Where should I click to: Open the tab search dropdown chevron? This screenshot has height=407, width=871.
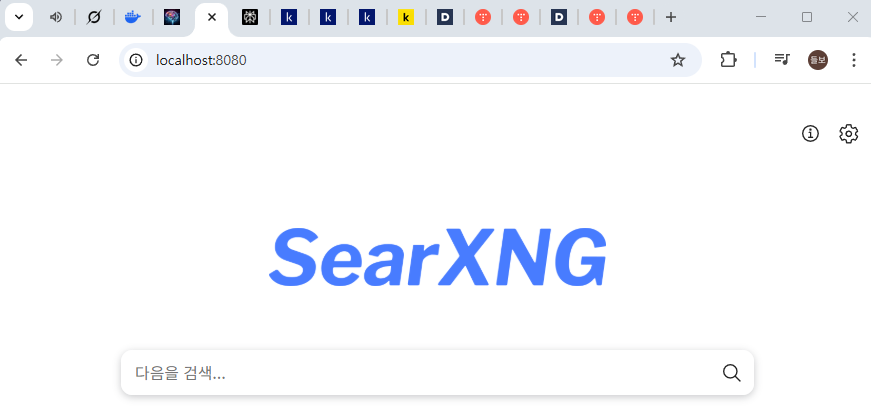[x=19, y=17]
